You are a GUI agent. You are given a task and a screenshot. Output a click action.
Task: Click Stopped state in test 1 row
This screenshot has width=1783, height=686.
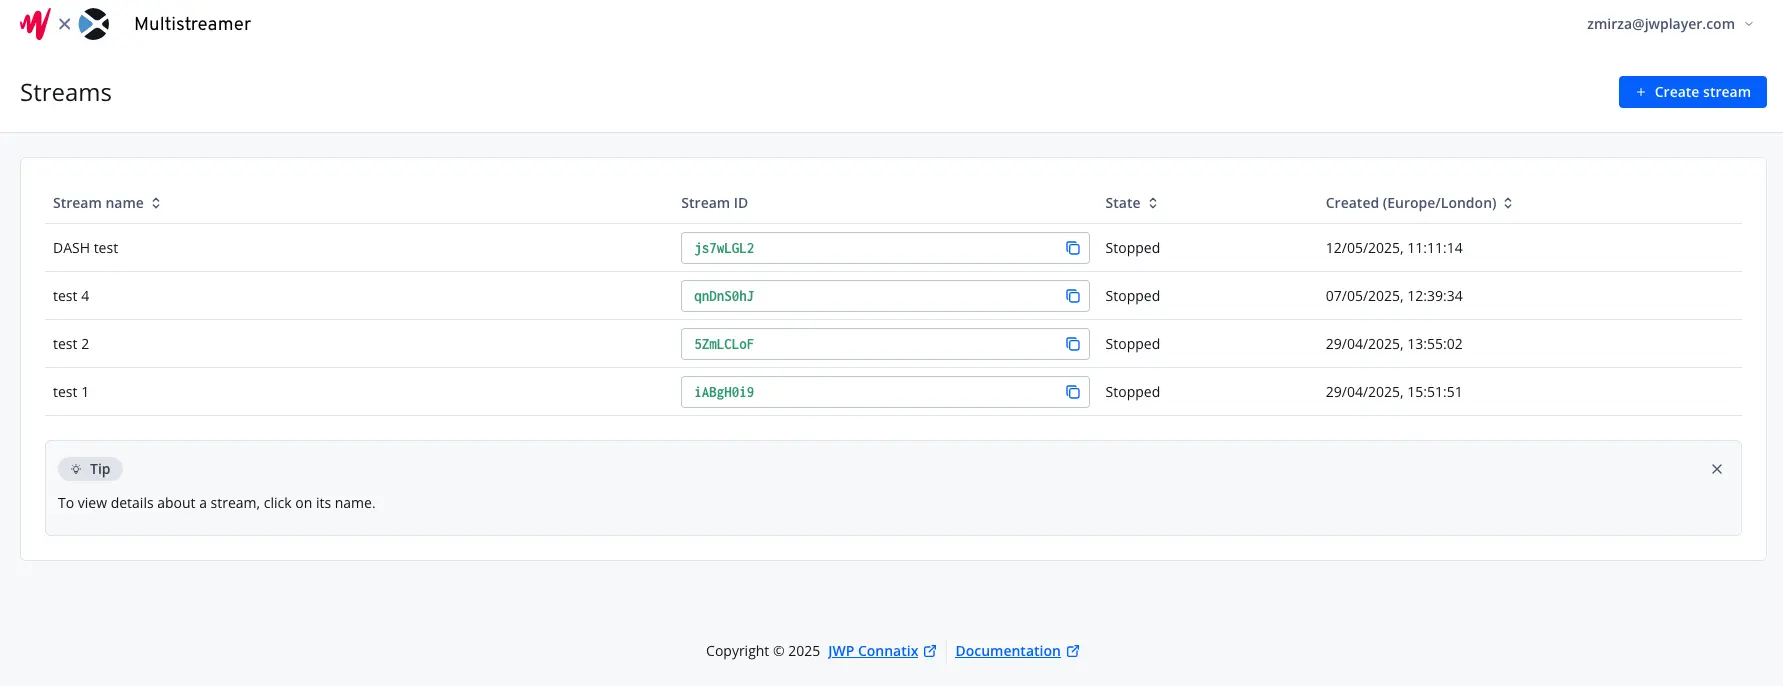click(x=1133, y=392)
